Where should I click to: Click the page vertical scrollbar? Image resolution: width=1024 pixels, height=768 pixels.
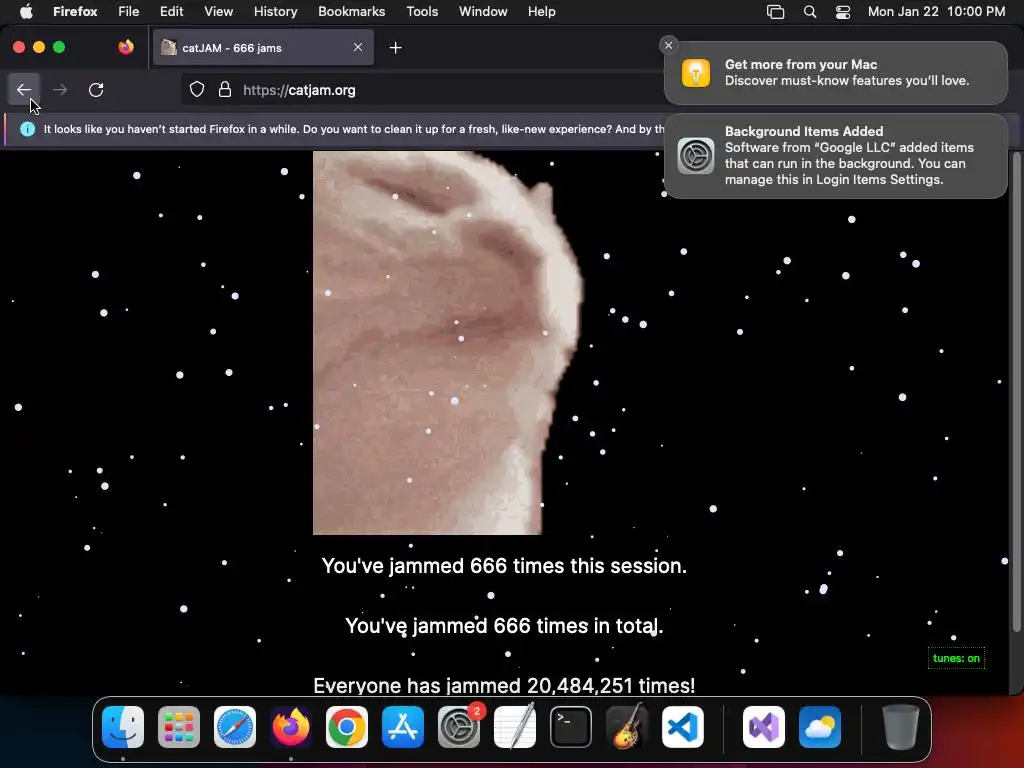click(1016, 392)
